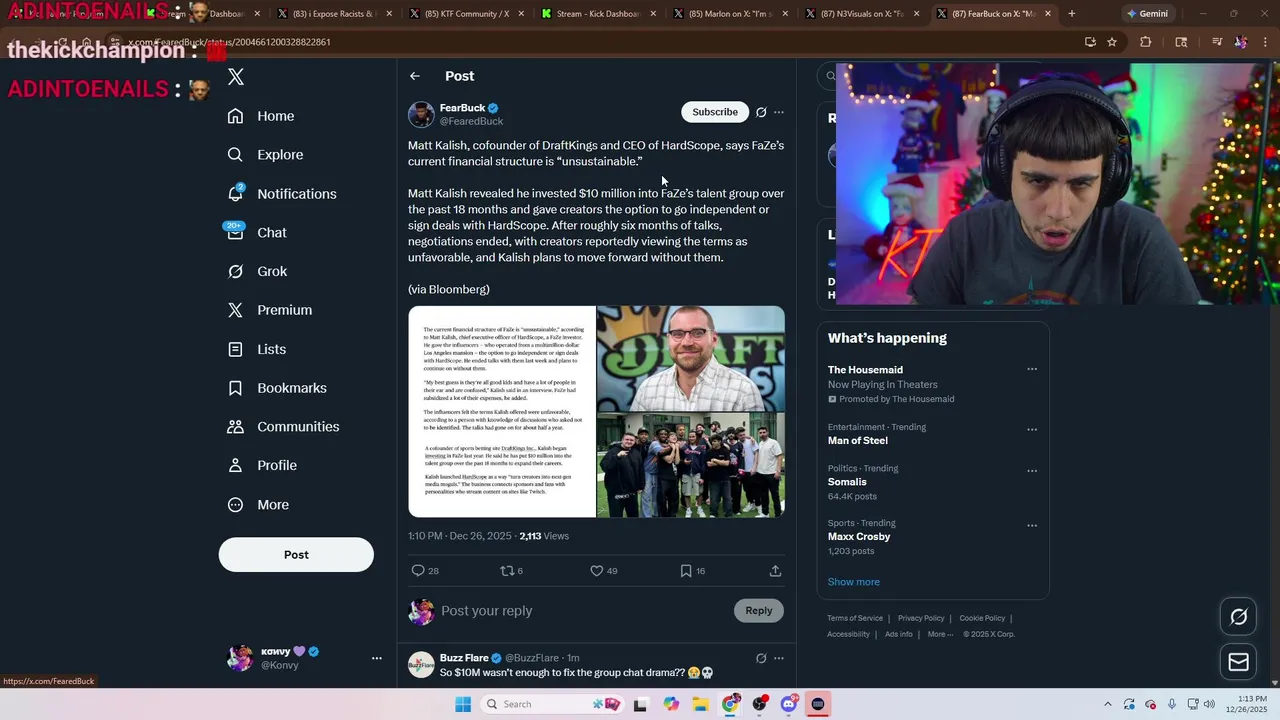Subscribe to FearBuck
The width and height of the screenshot is (1280, 720).
(x=715, y=112)
